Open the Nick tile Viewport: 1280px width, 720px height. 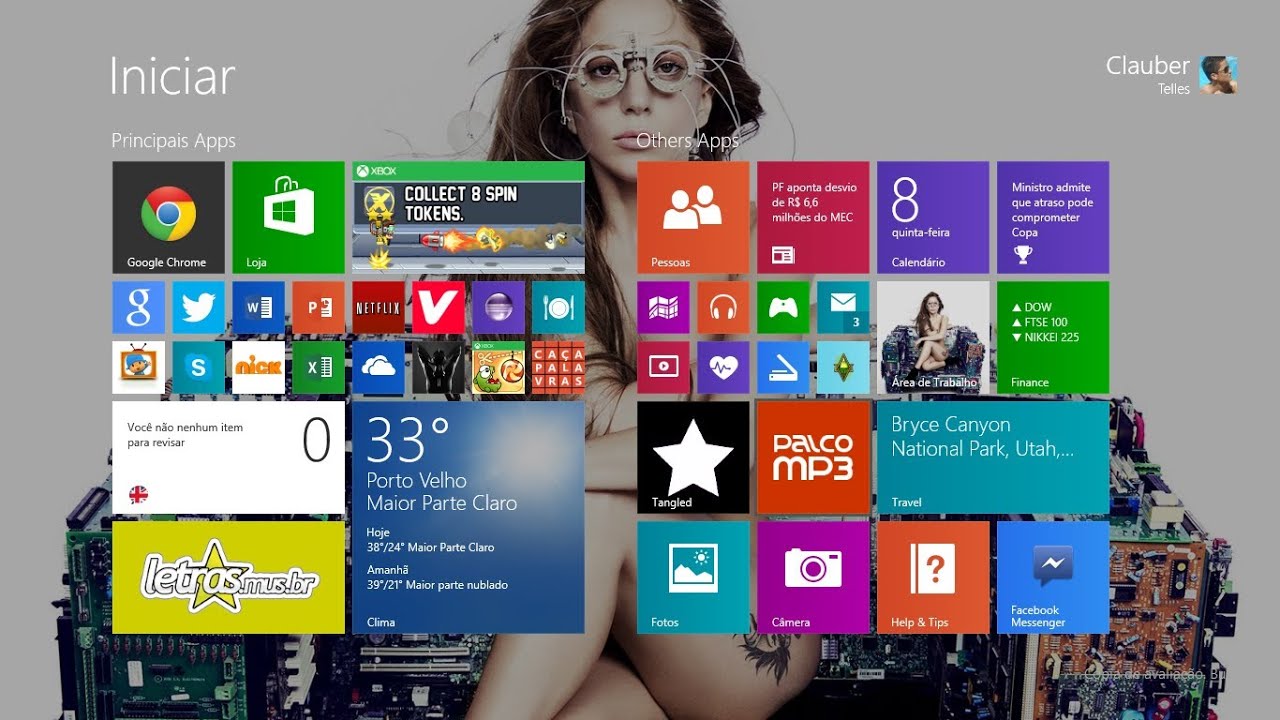(258, 368)
